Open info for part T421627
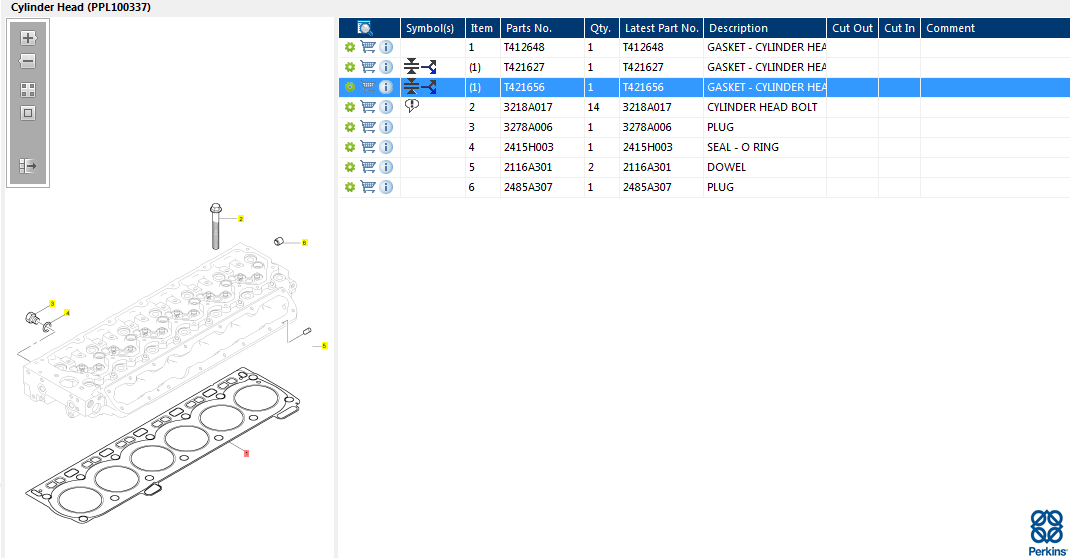Screen dimensions: 1070x558 (386, 67)
